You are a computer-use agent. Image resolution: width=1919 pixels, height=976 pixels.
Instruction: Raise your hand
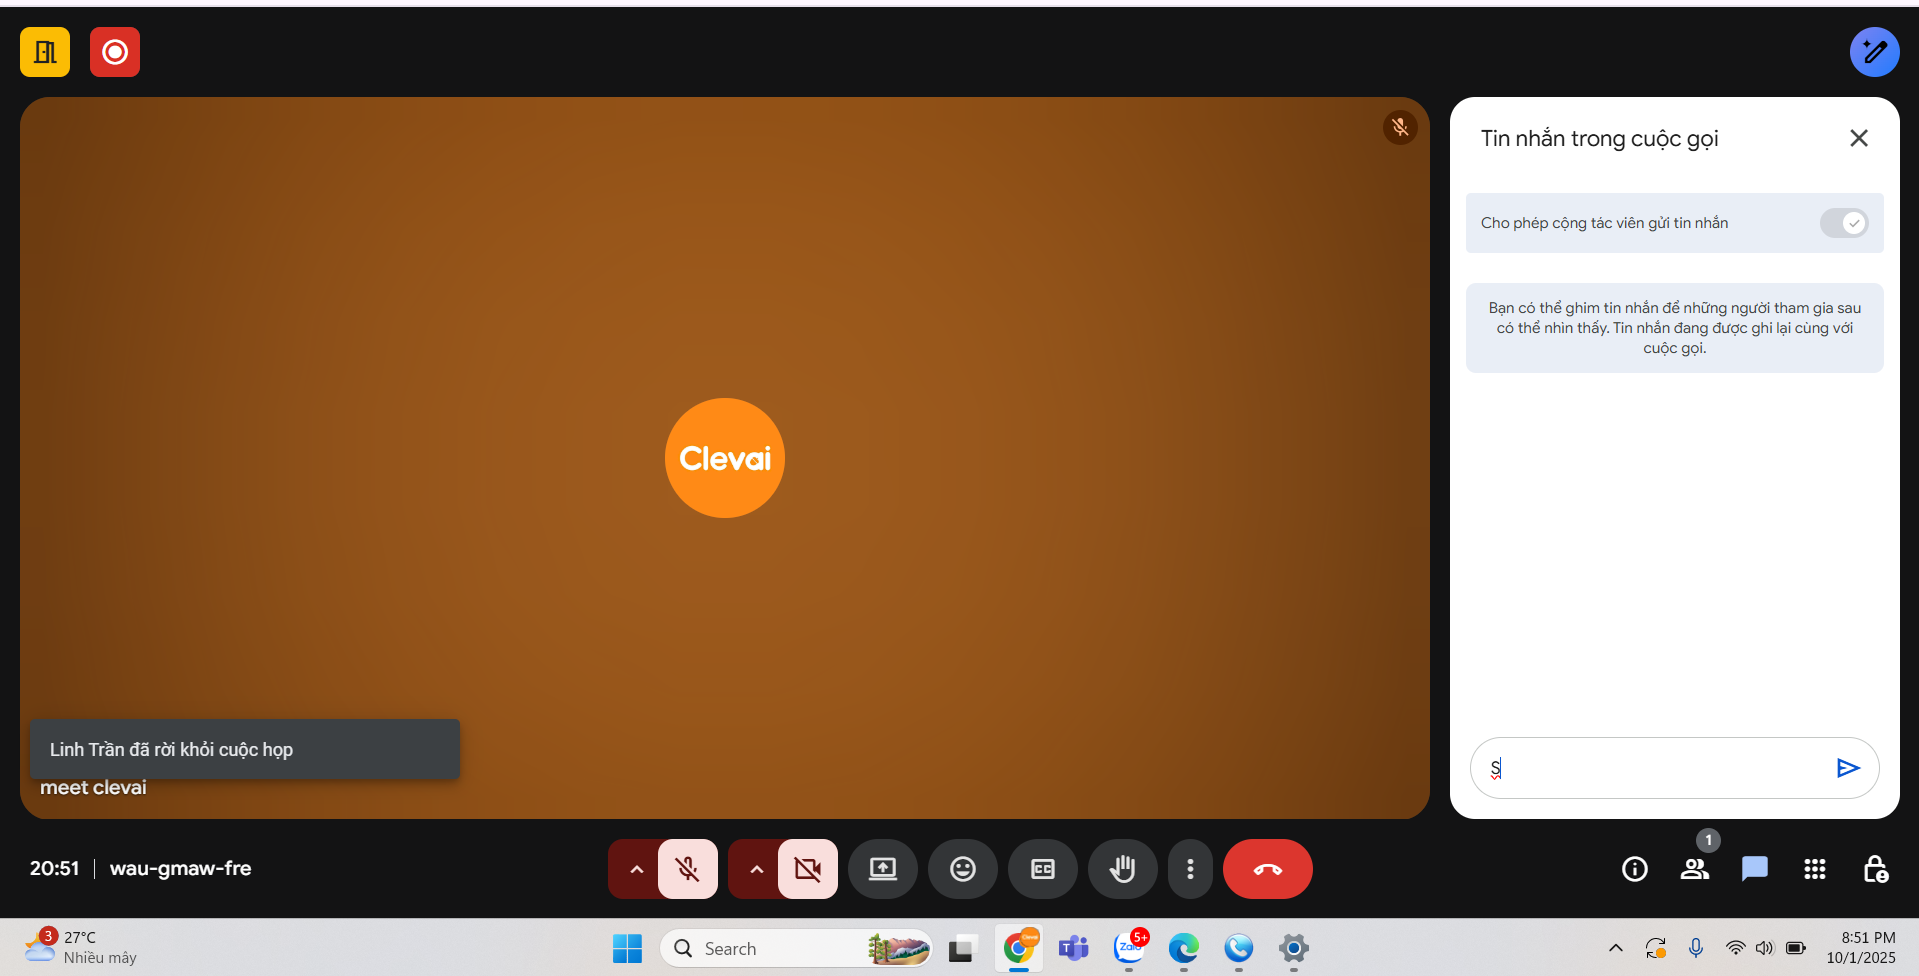[1123, 869]
